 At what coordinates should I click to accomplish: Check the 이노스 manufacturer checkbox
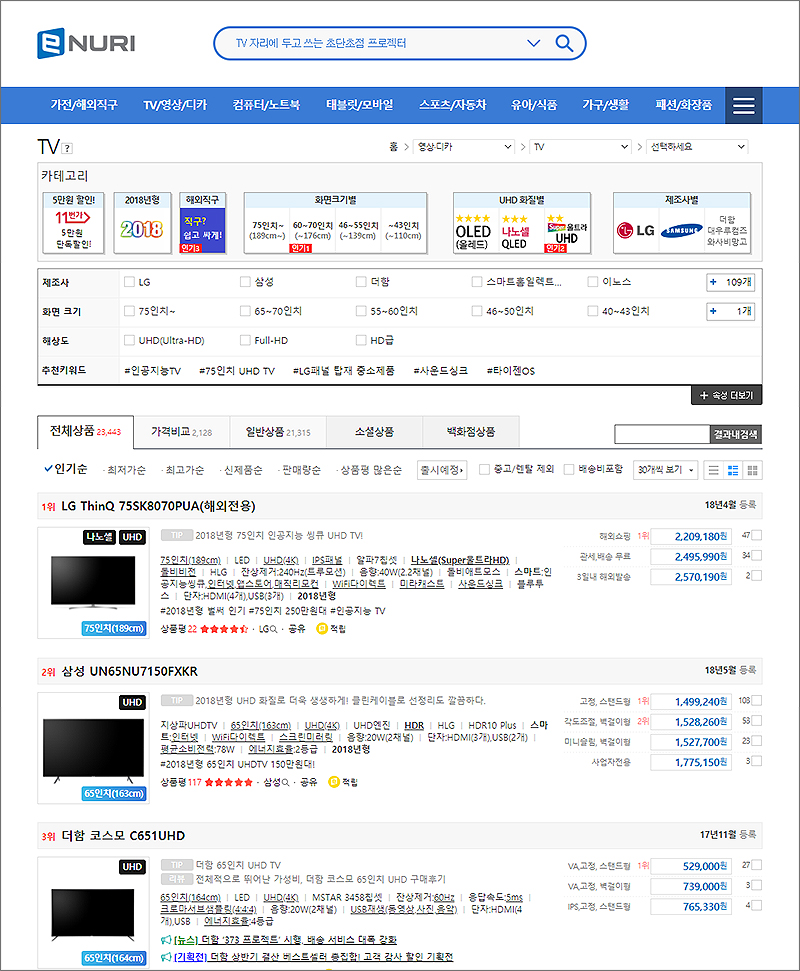point(593,282)
